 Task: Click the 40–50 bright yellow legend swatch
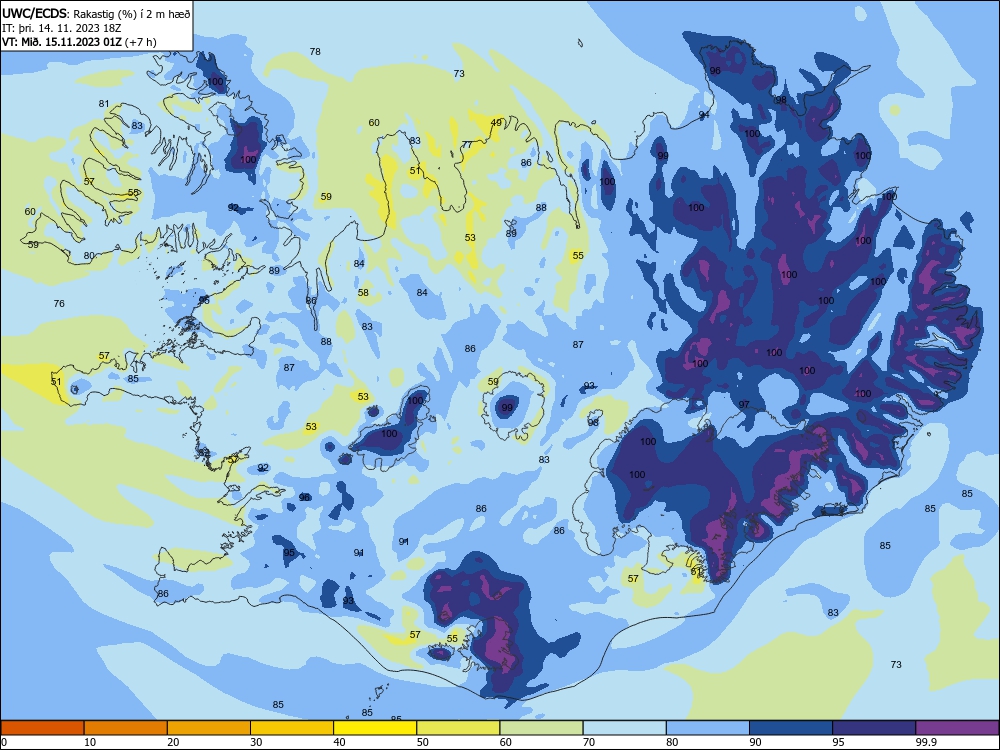point(375,727)
